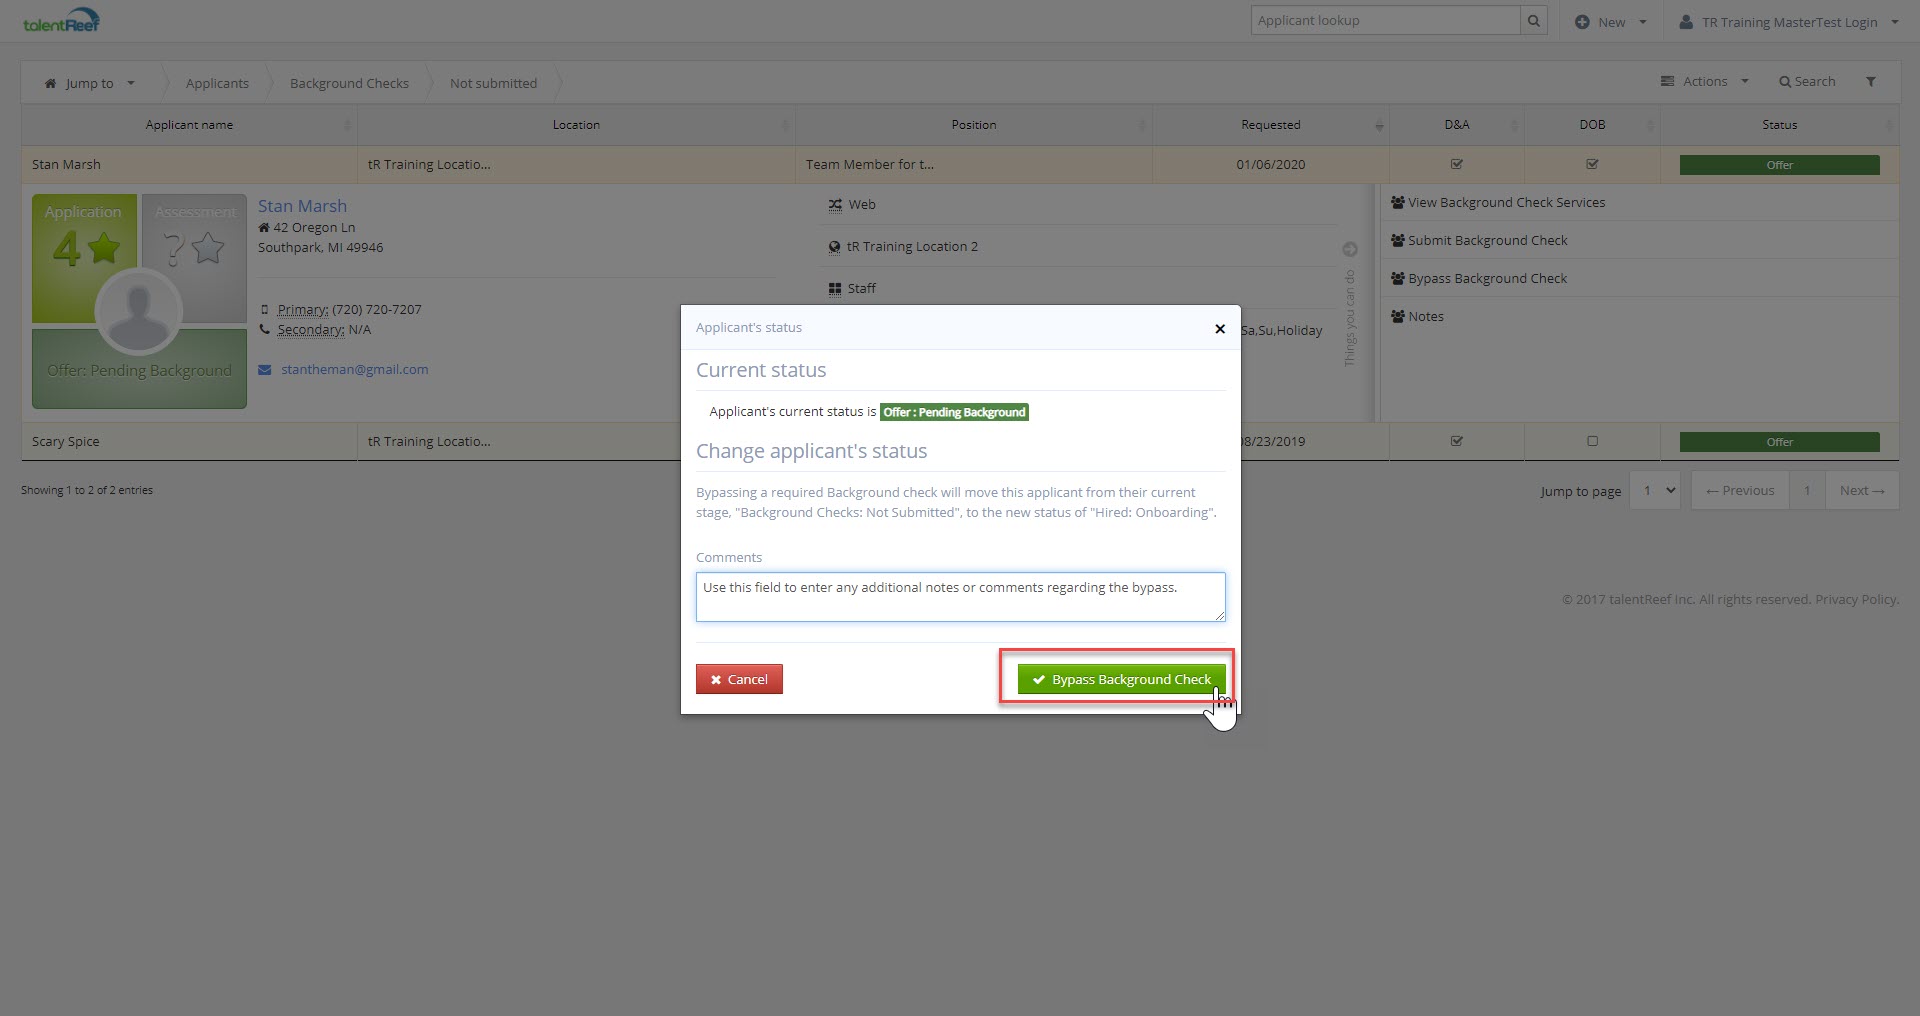Toggle Stan Marsh's DOB checkbox
The height and width of the screenshot is (1016, 1920).
point(1592,164)
